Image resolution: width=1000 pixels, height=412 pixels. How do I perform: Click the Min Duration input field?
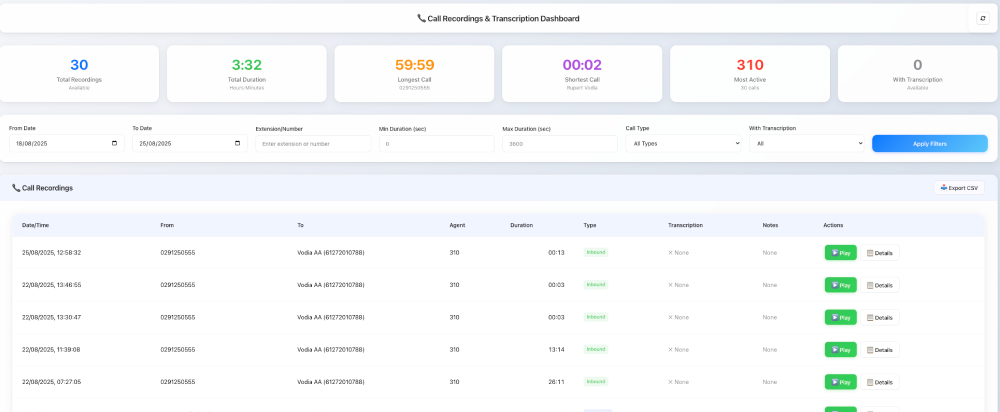pos(436,143)
